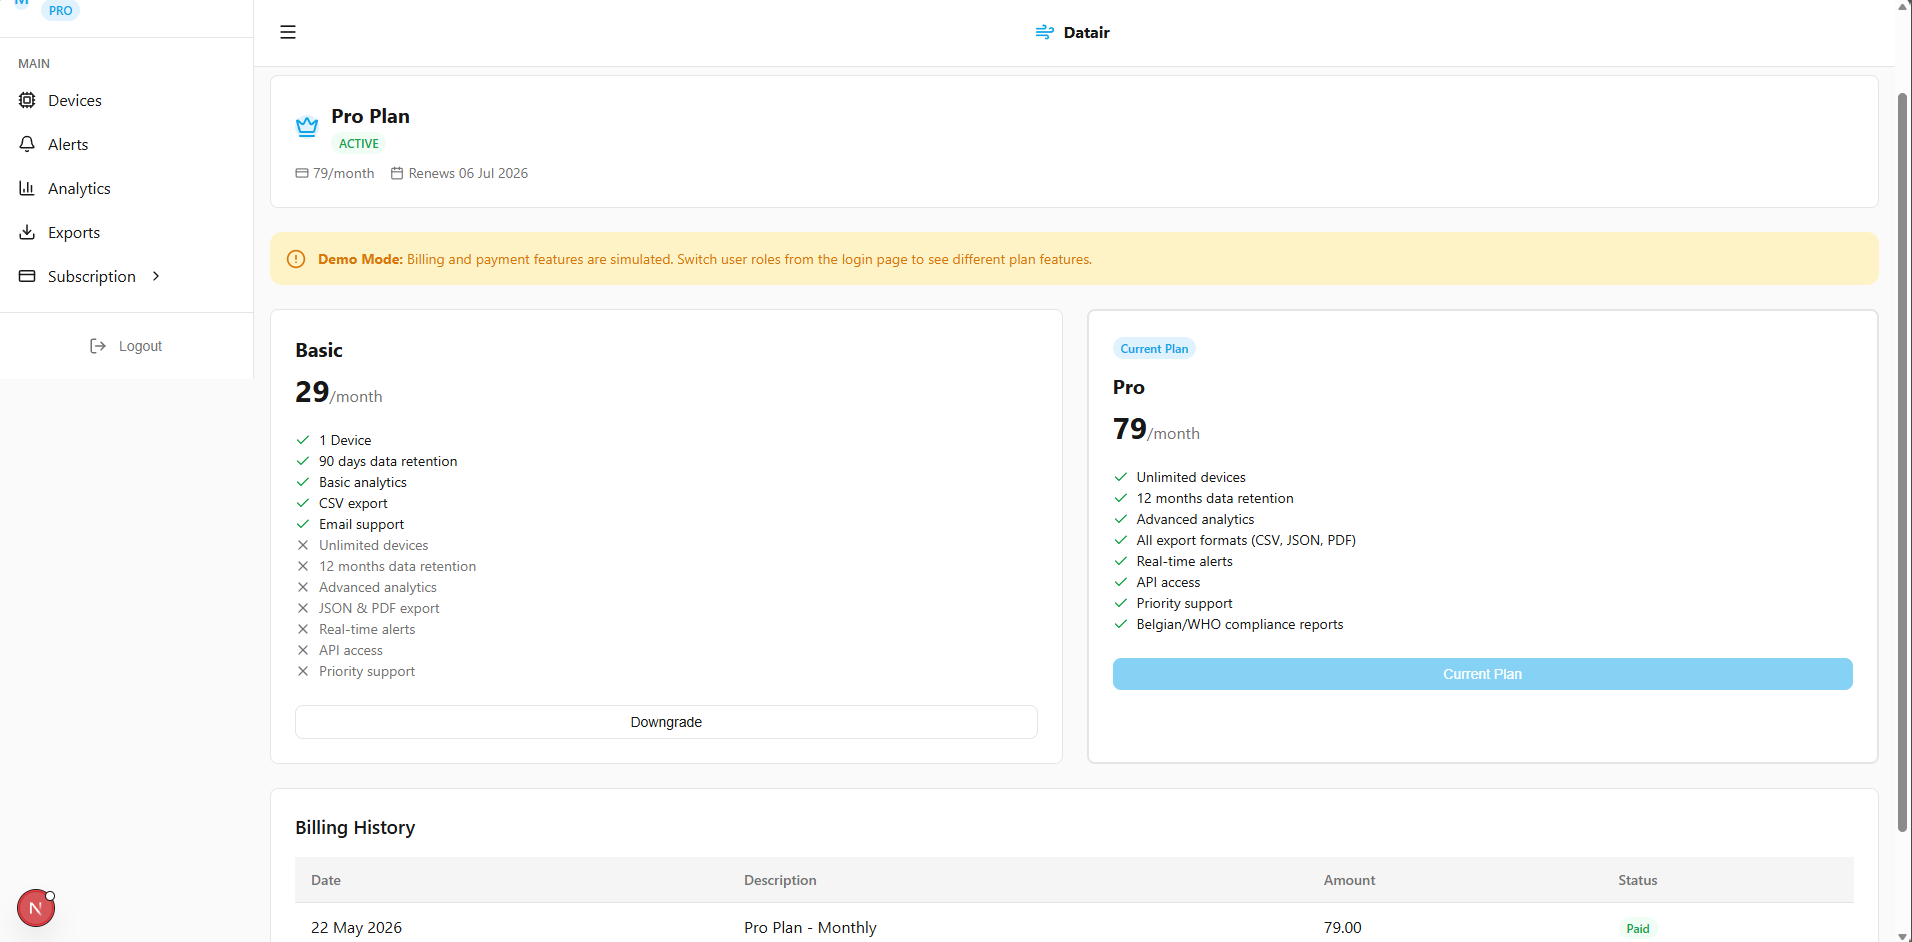The width and height of the screenshot is (1912, 942).
Task: Click the Demo Mode warning icon
Action: click(296, 259)
